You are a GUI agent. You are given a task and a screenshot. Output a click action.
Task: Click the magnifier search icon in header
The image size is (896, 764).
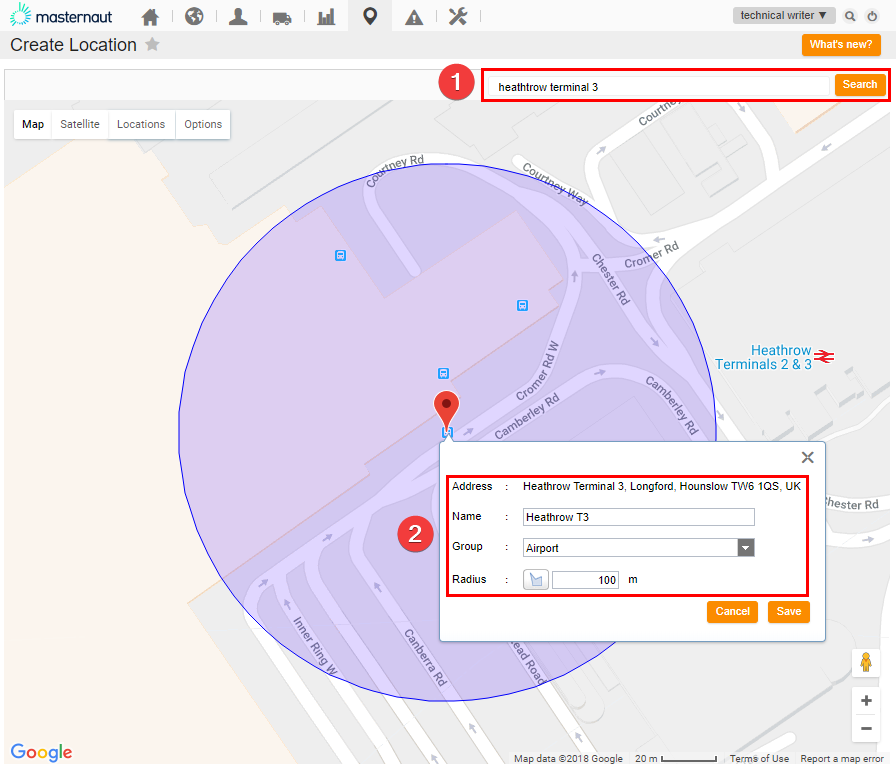tap(850, 16)
